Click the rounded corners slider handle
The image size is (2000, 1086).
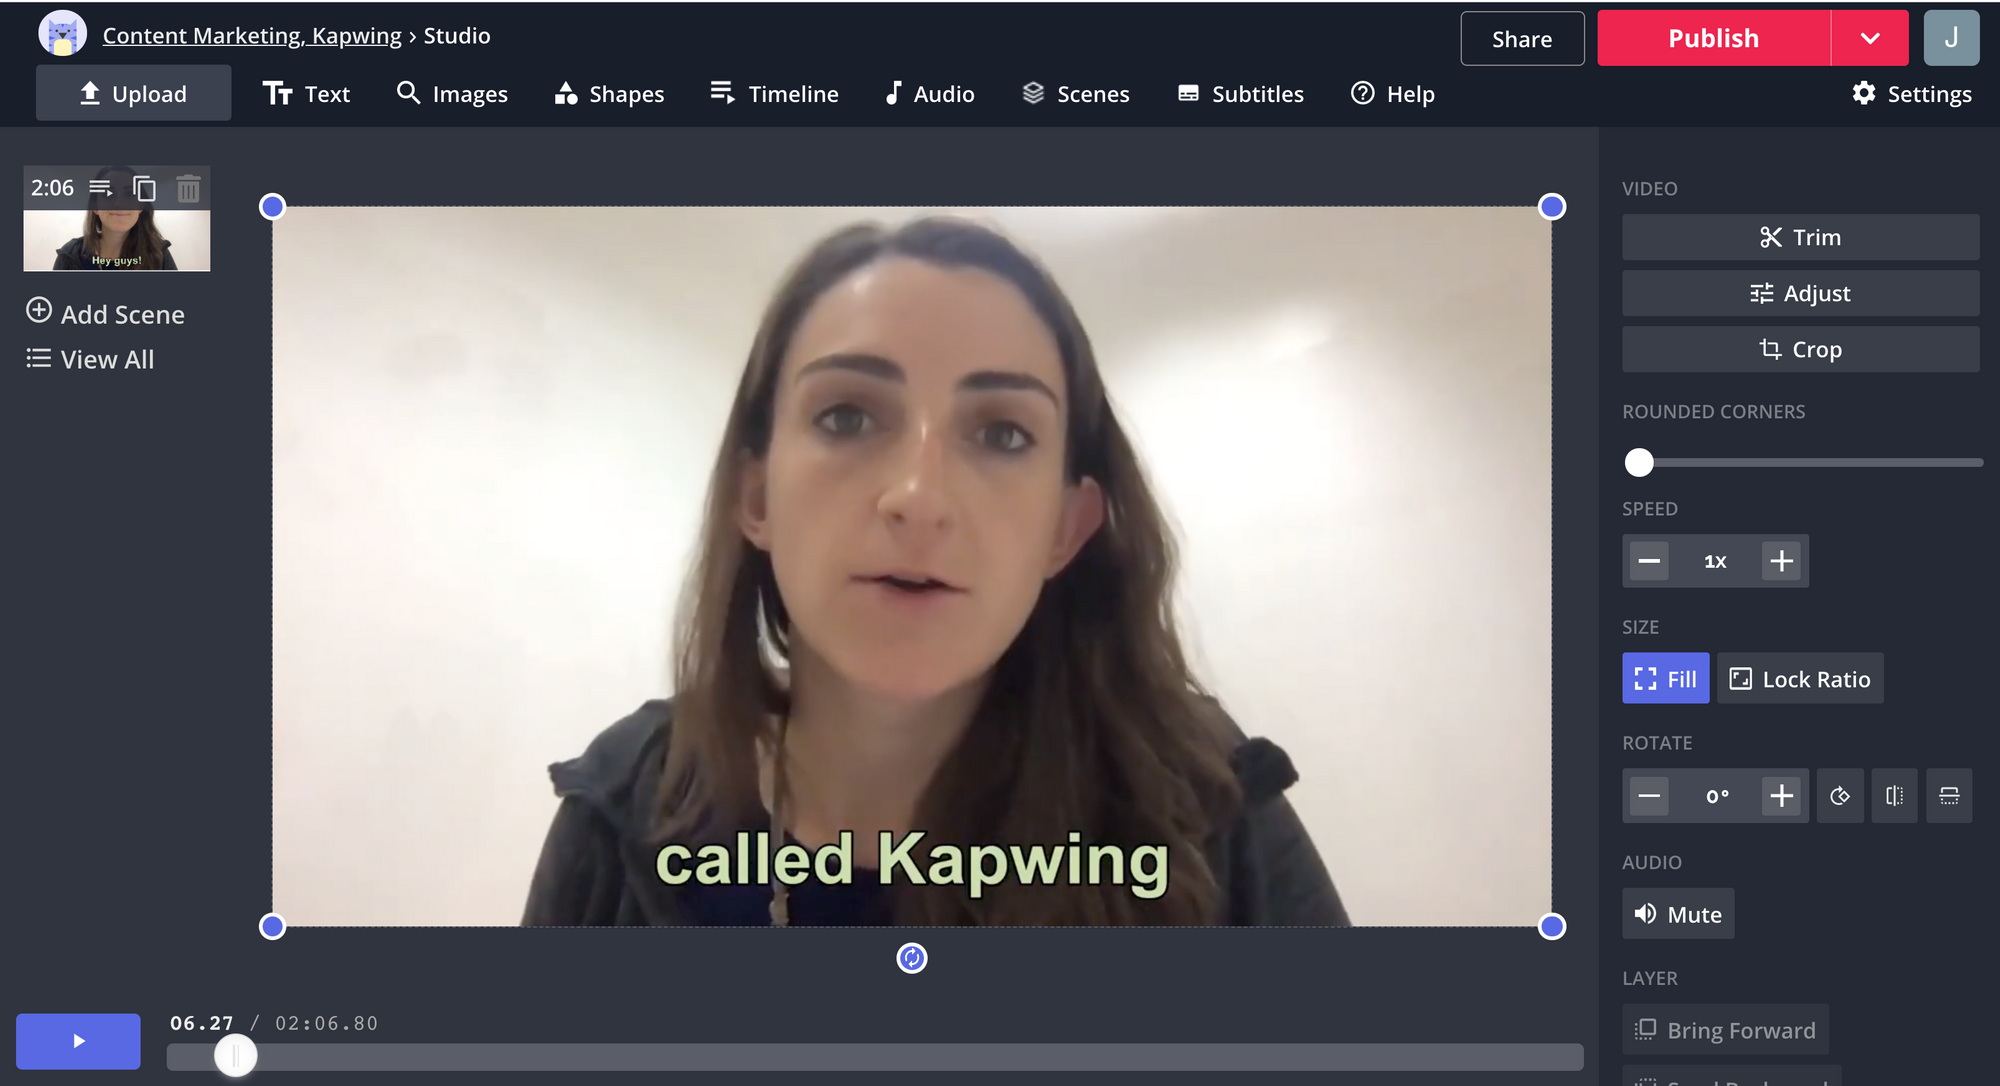[1639, 462]
